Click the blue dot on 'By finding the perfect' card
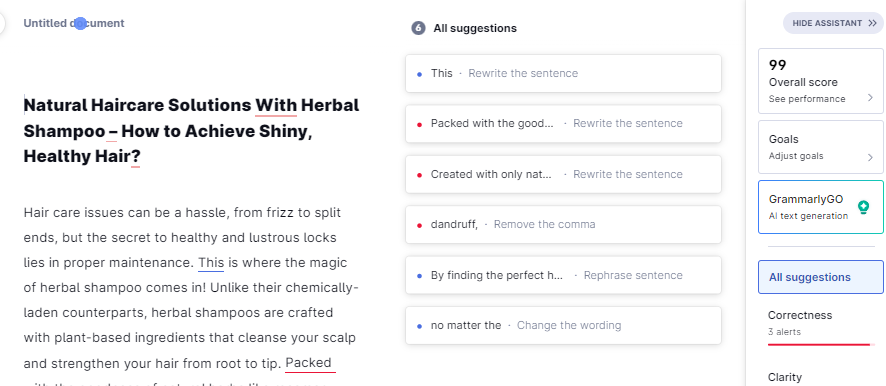 coord(419,276)
